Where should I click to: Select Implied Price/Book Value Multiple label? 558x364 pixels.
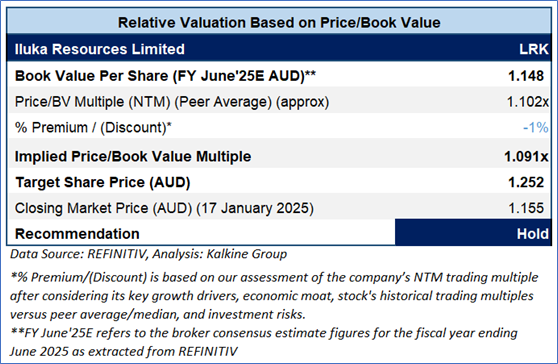click(x=133, y=157)
